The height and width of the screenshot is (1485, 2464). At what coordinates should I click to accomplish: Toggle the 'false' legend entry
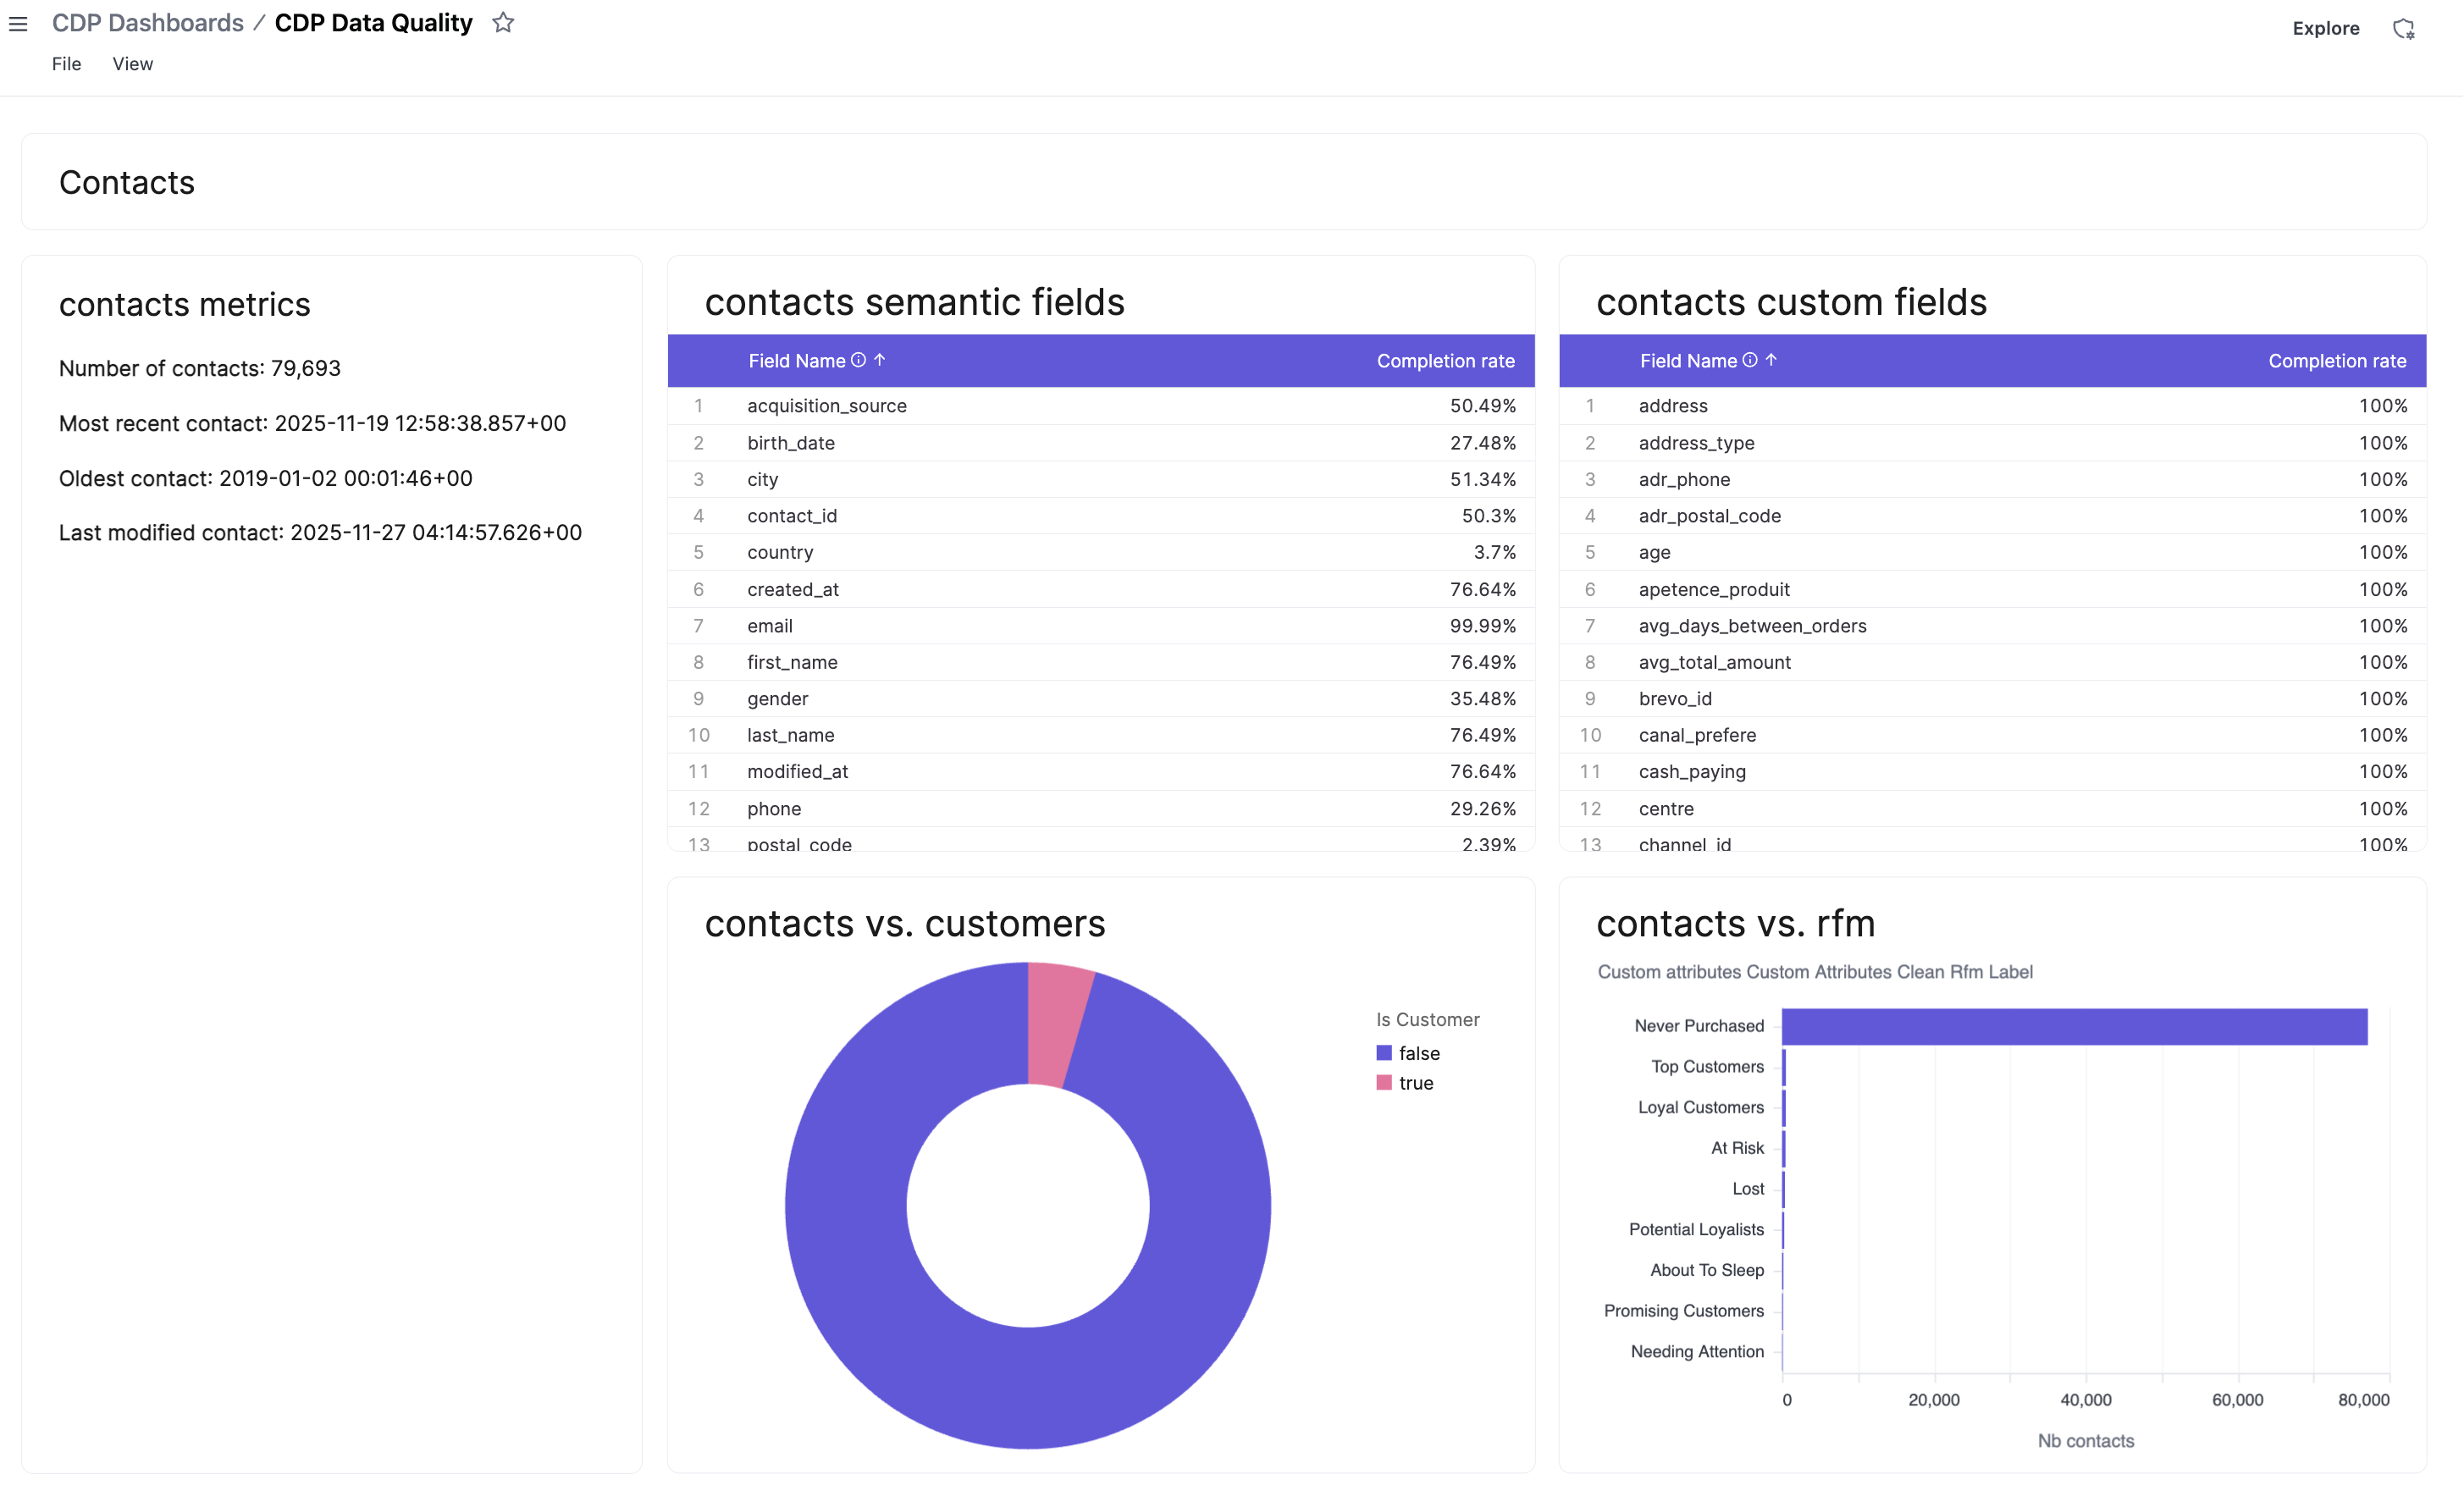tap(1419, 1053)
